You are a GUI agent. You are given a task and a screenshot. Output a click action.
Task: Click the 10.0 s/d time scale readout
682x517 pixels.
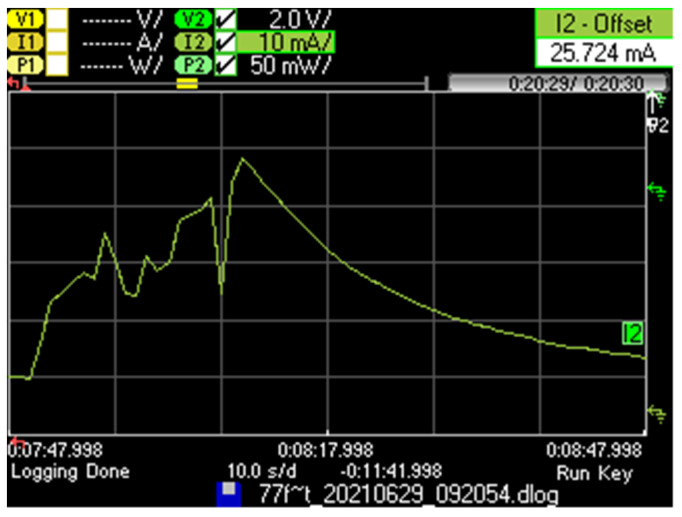pos(258,470)
